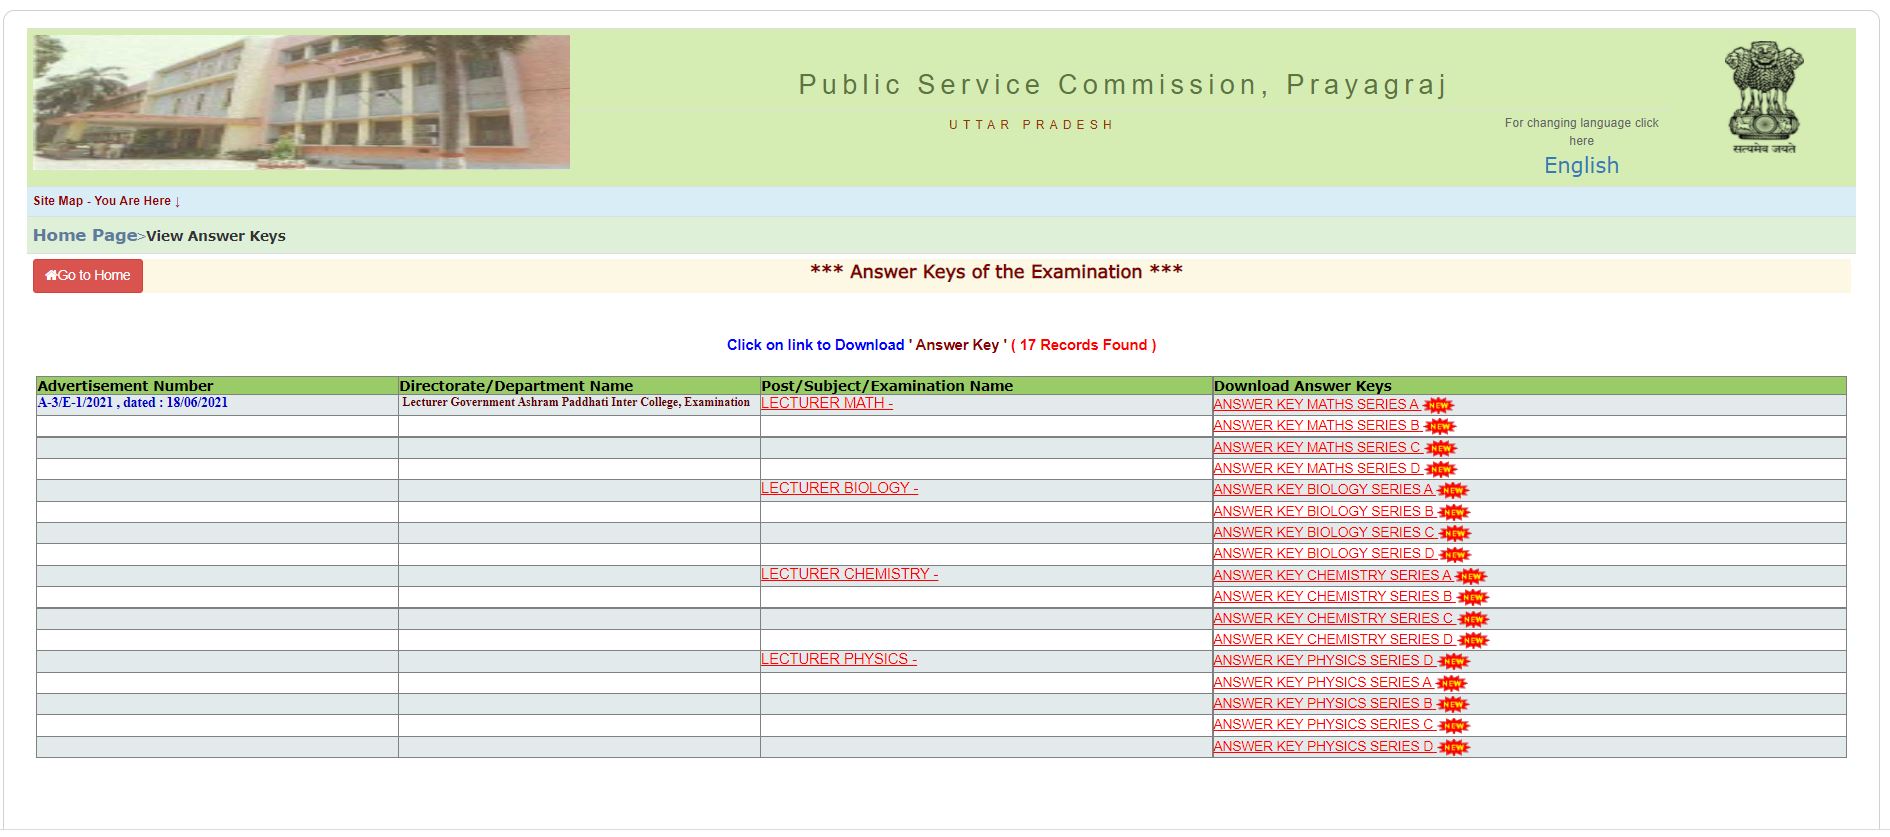Image resolution: width=1890 pixels, height=837 pixels.
Task: Download ANSWER KEY PHYSICS SERIES C
Action: coord(1324,724)
